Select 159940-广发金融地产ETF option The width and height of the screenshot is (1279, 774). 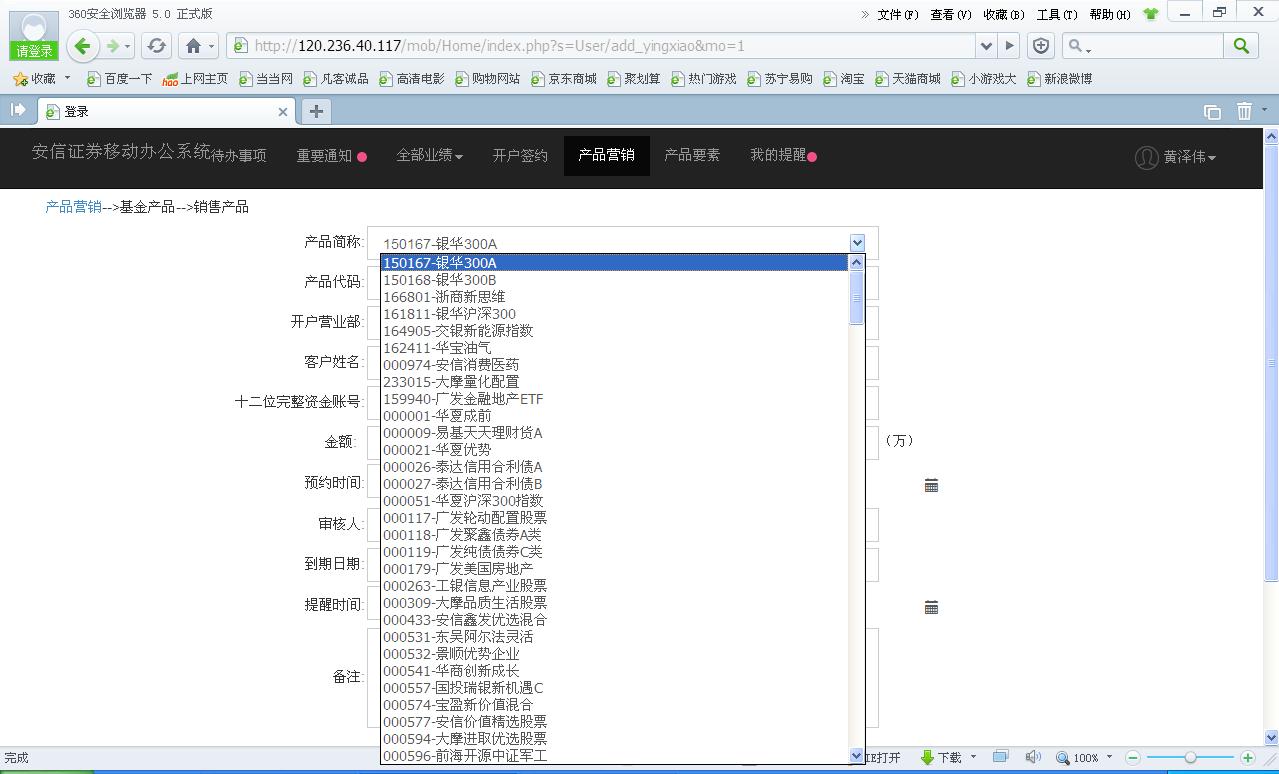[x=614, y=399]
